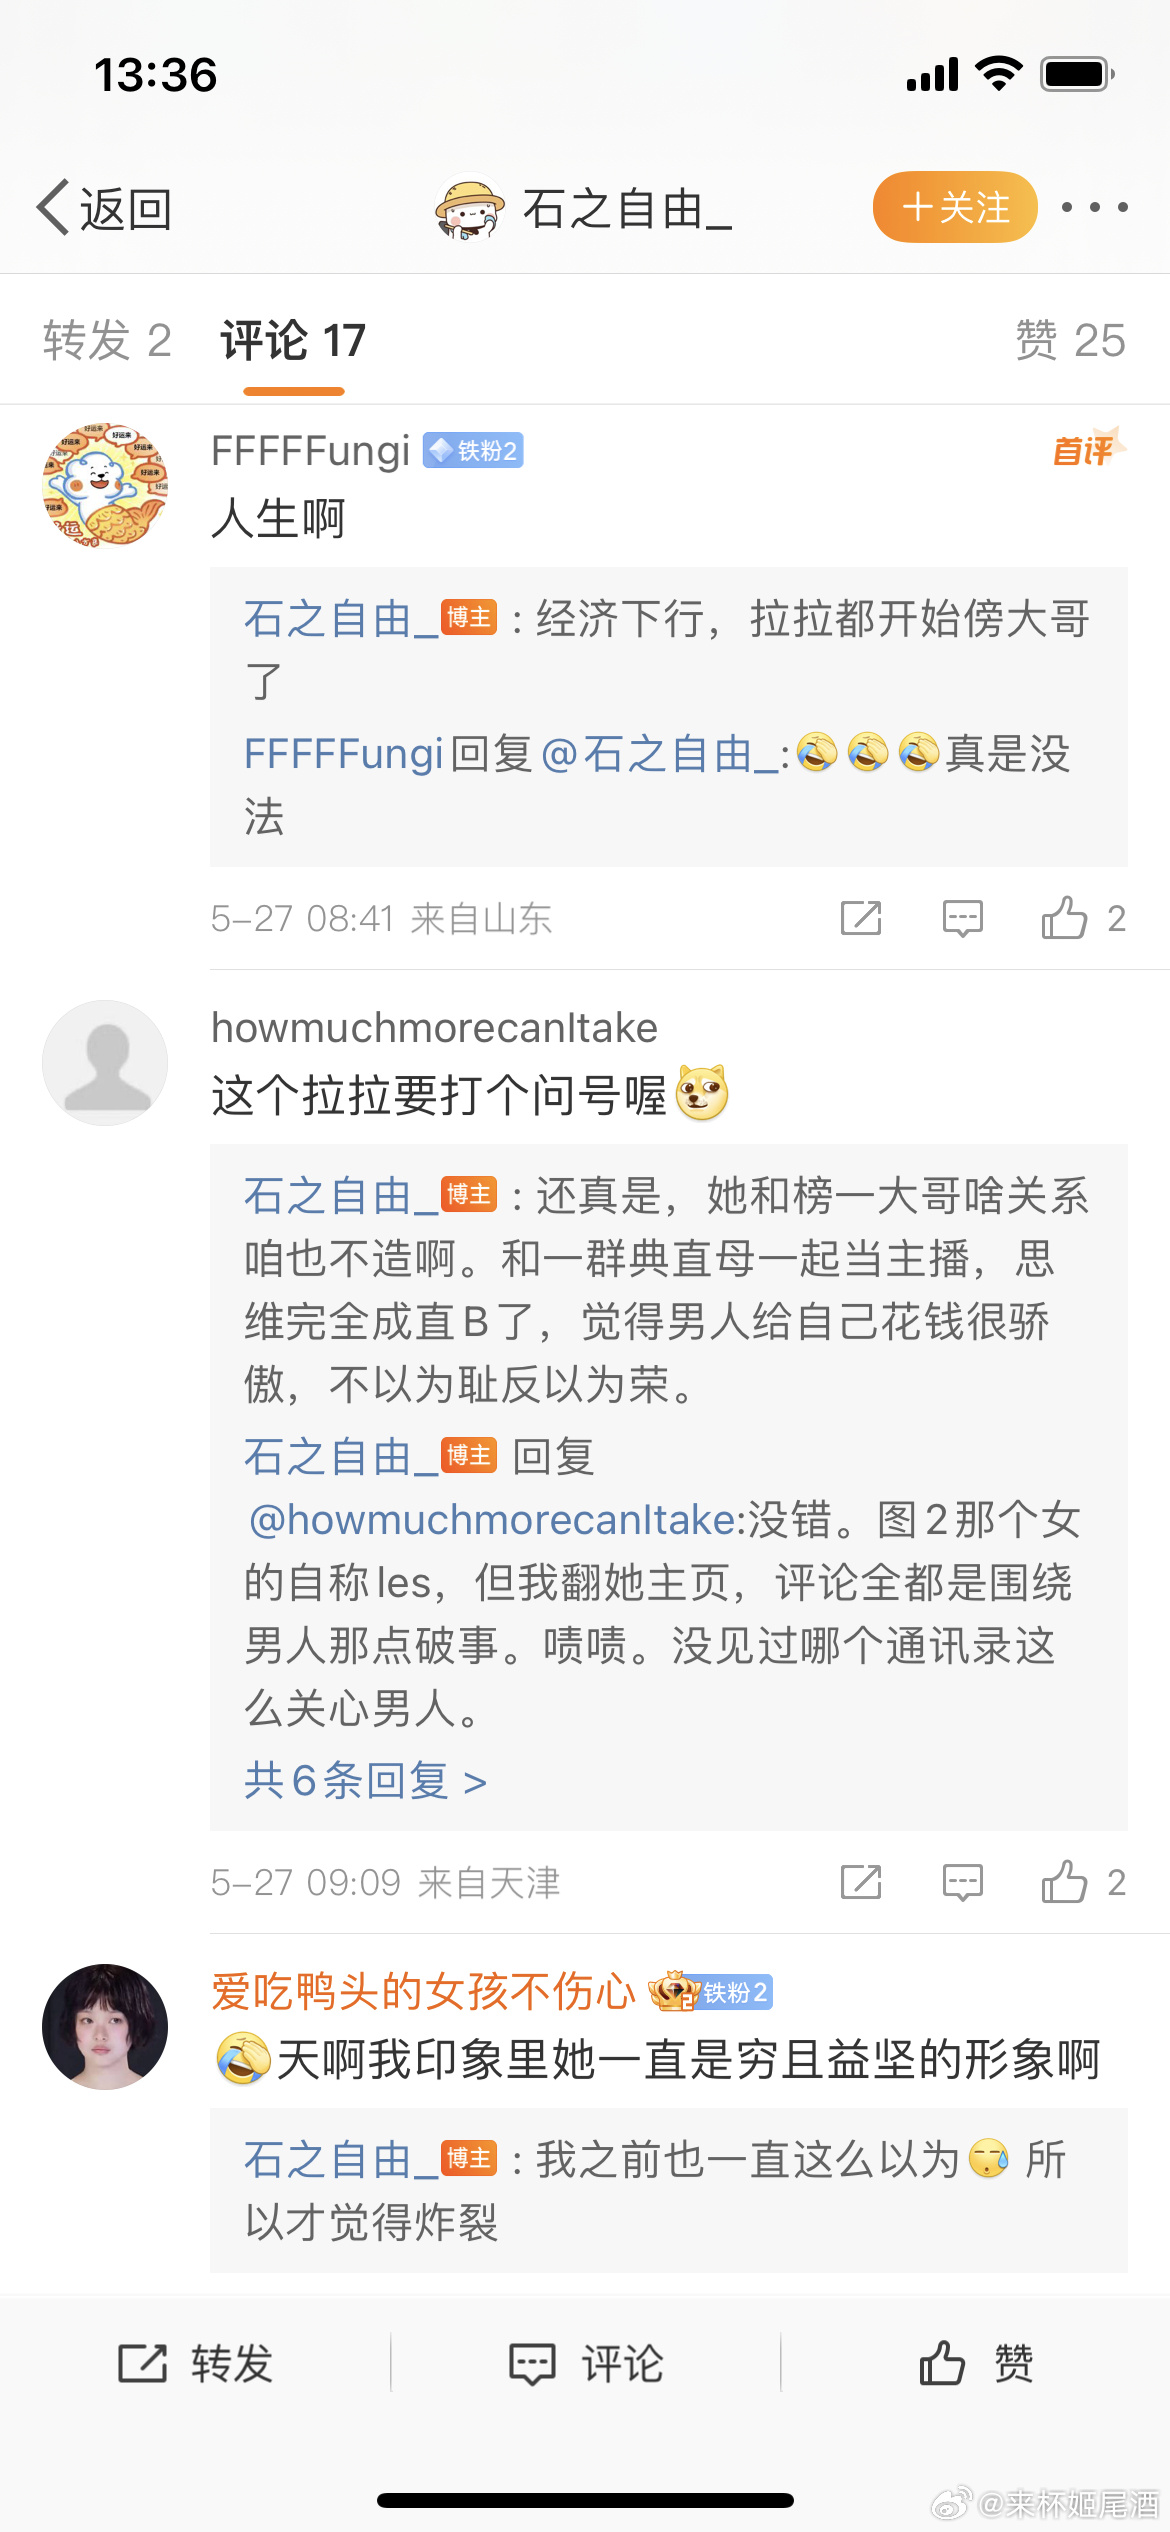
Task: Tap bottom bar 转发 repost button
Action: click(x=196, y=2364)
